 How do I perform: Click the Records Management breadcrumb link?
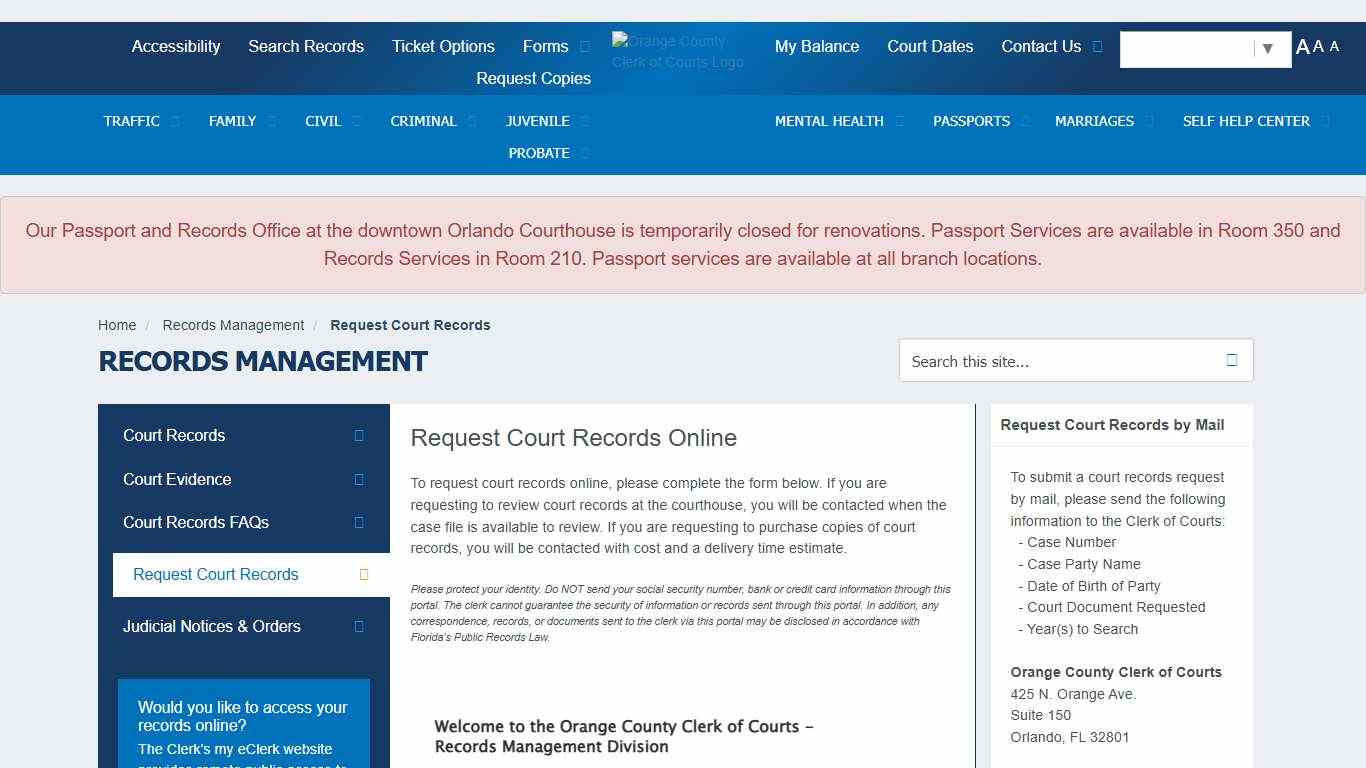[x=233, y=325]
